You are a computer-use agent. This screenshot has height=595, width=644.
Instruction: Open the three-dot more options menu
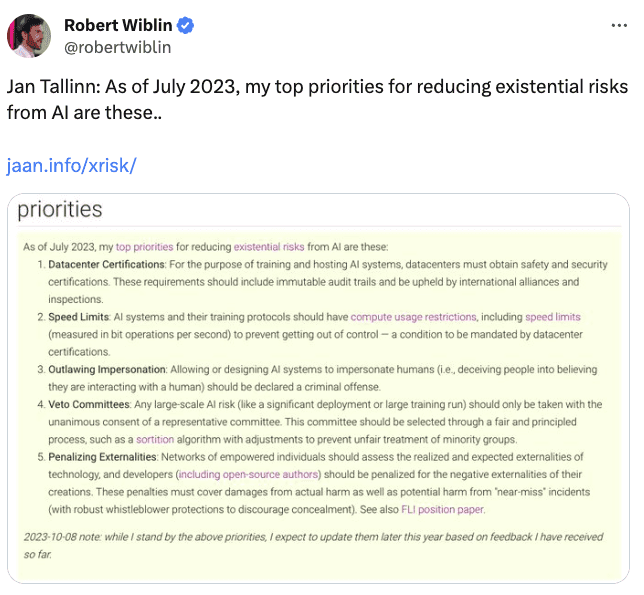click(x=619, y=25)
